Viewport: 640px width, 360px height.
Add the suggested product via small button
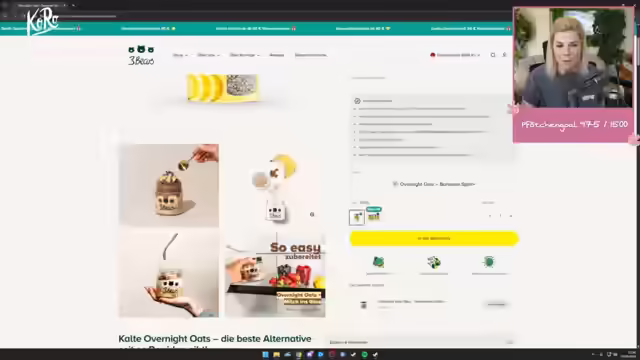tap(496, 304)
